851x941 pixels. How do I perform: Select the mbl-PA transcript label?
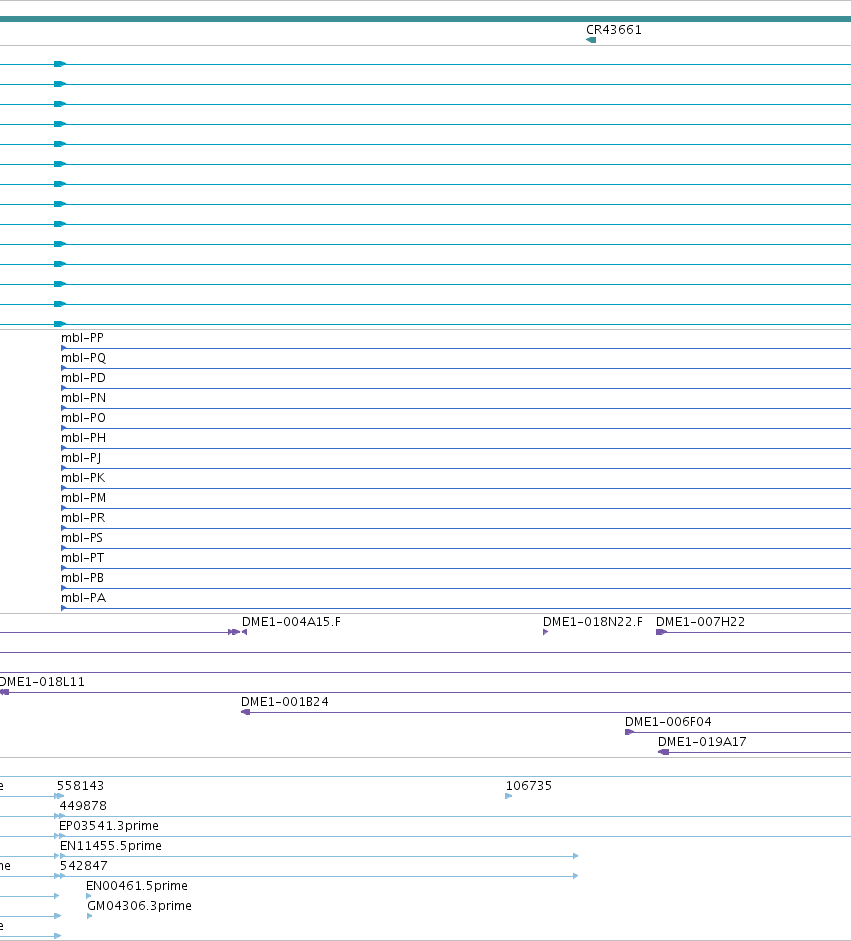click(83, 598)
